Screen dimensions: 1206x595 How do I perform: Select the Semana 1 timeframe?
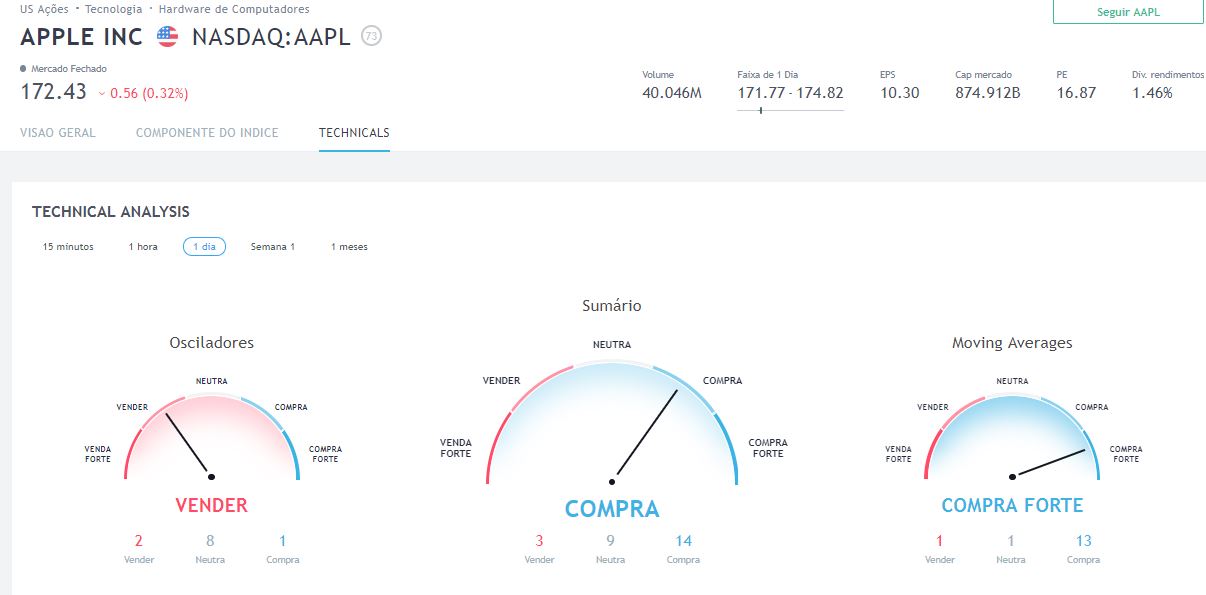273,247
